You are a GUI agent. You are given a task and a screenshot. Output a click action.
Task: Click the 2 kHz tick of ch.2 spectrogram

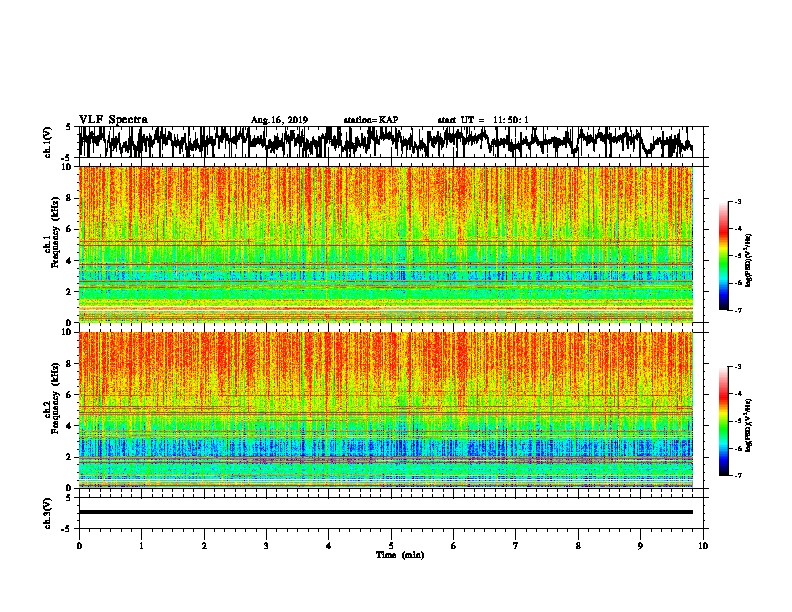[69, 457]
